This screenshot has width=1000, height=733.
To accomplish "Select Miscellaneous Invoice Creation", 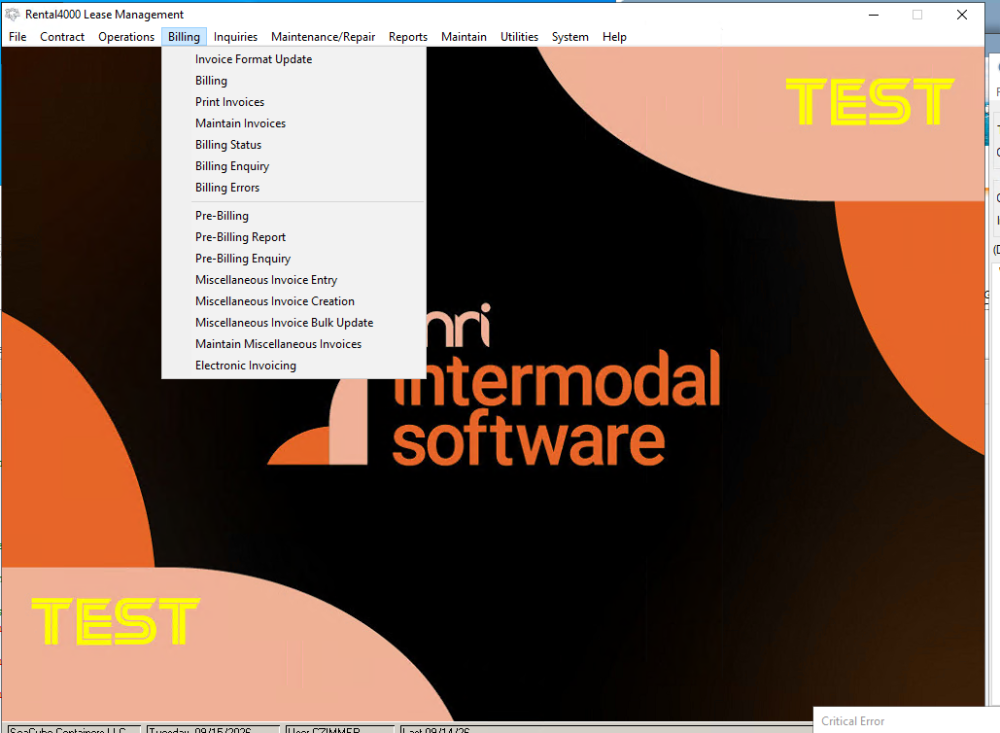I will pyautogui.click(x=294, y=301).
